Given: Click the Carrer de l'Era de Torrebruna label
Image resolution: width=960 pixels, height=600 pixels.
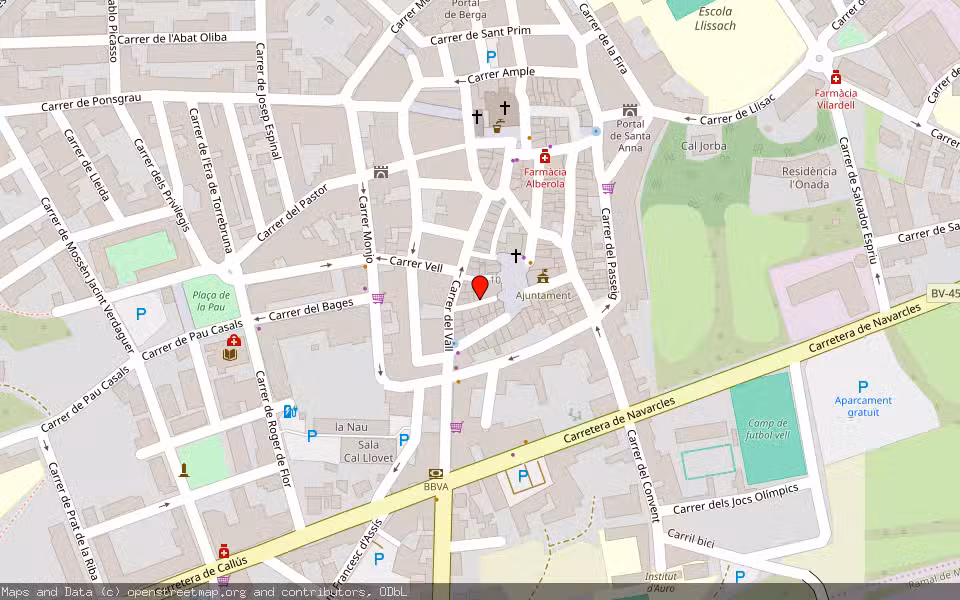Looking at the screenshot, I should point(211,181).
